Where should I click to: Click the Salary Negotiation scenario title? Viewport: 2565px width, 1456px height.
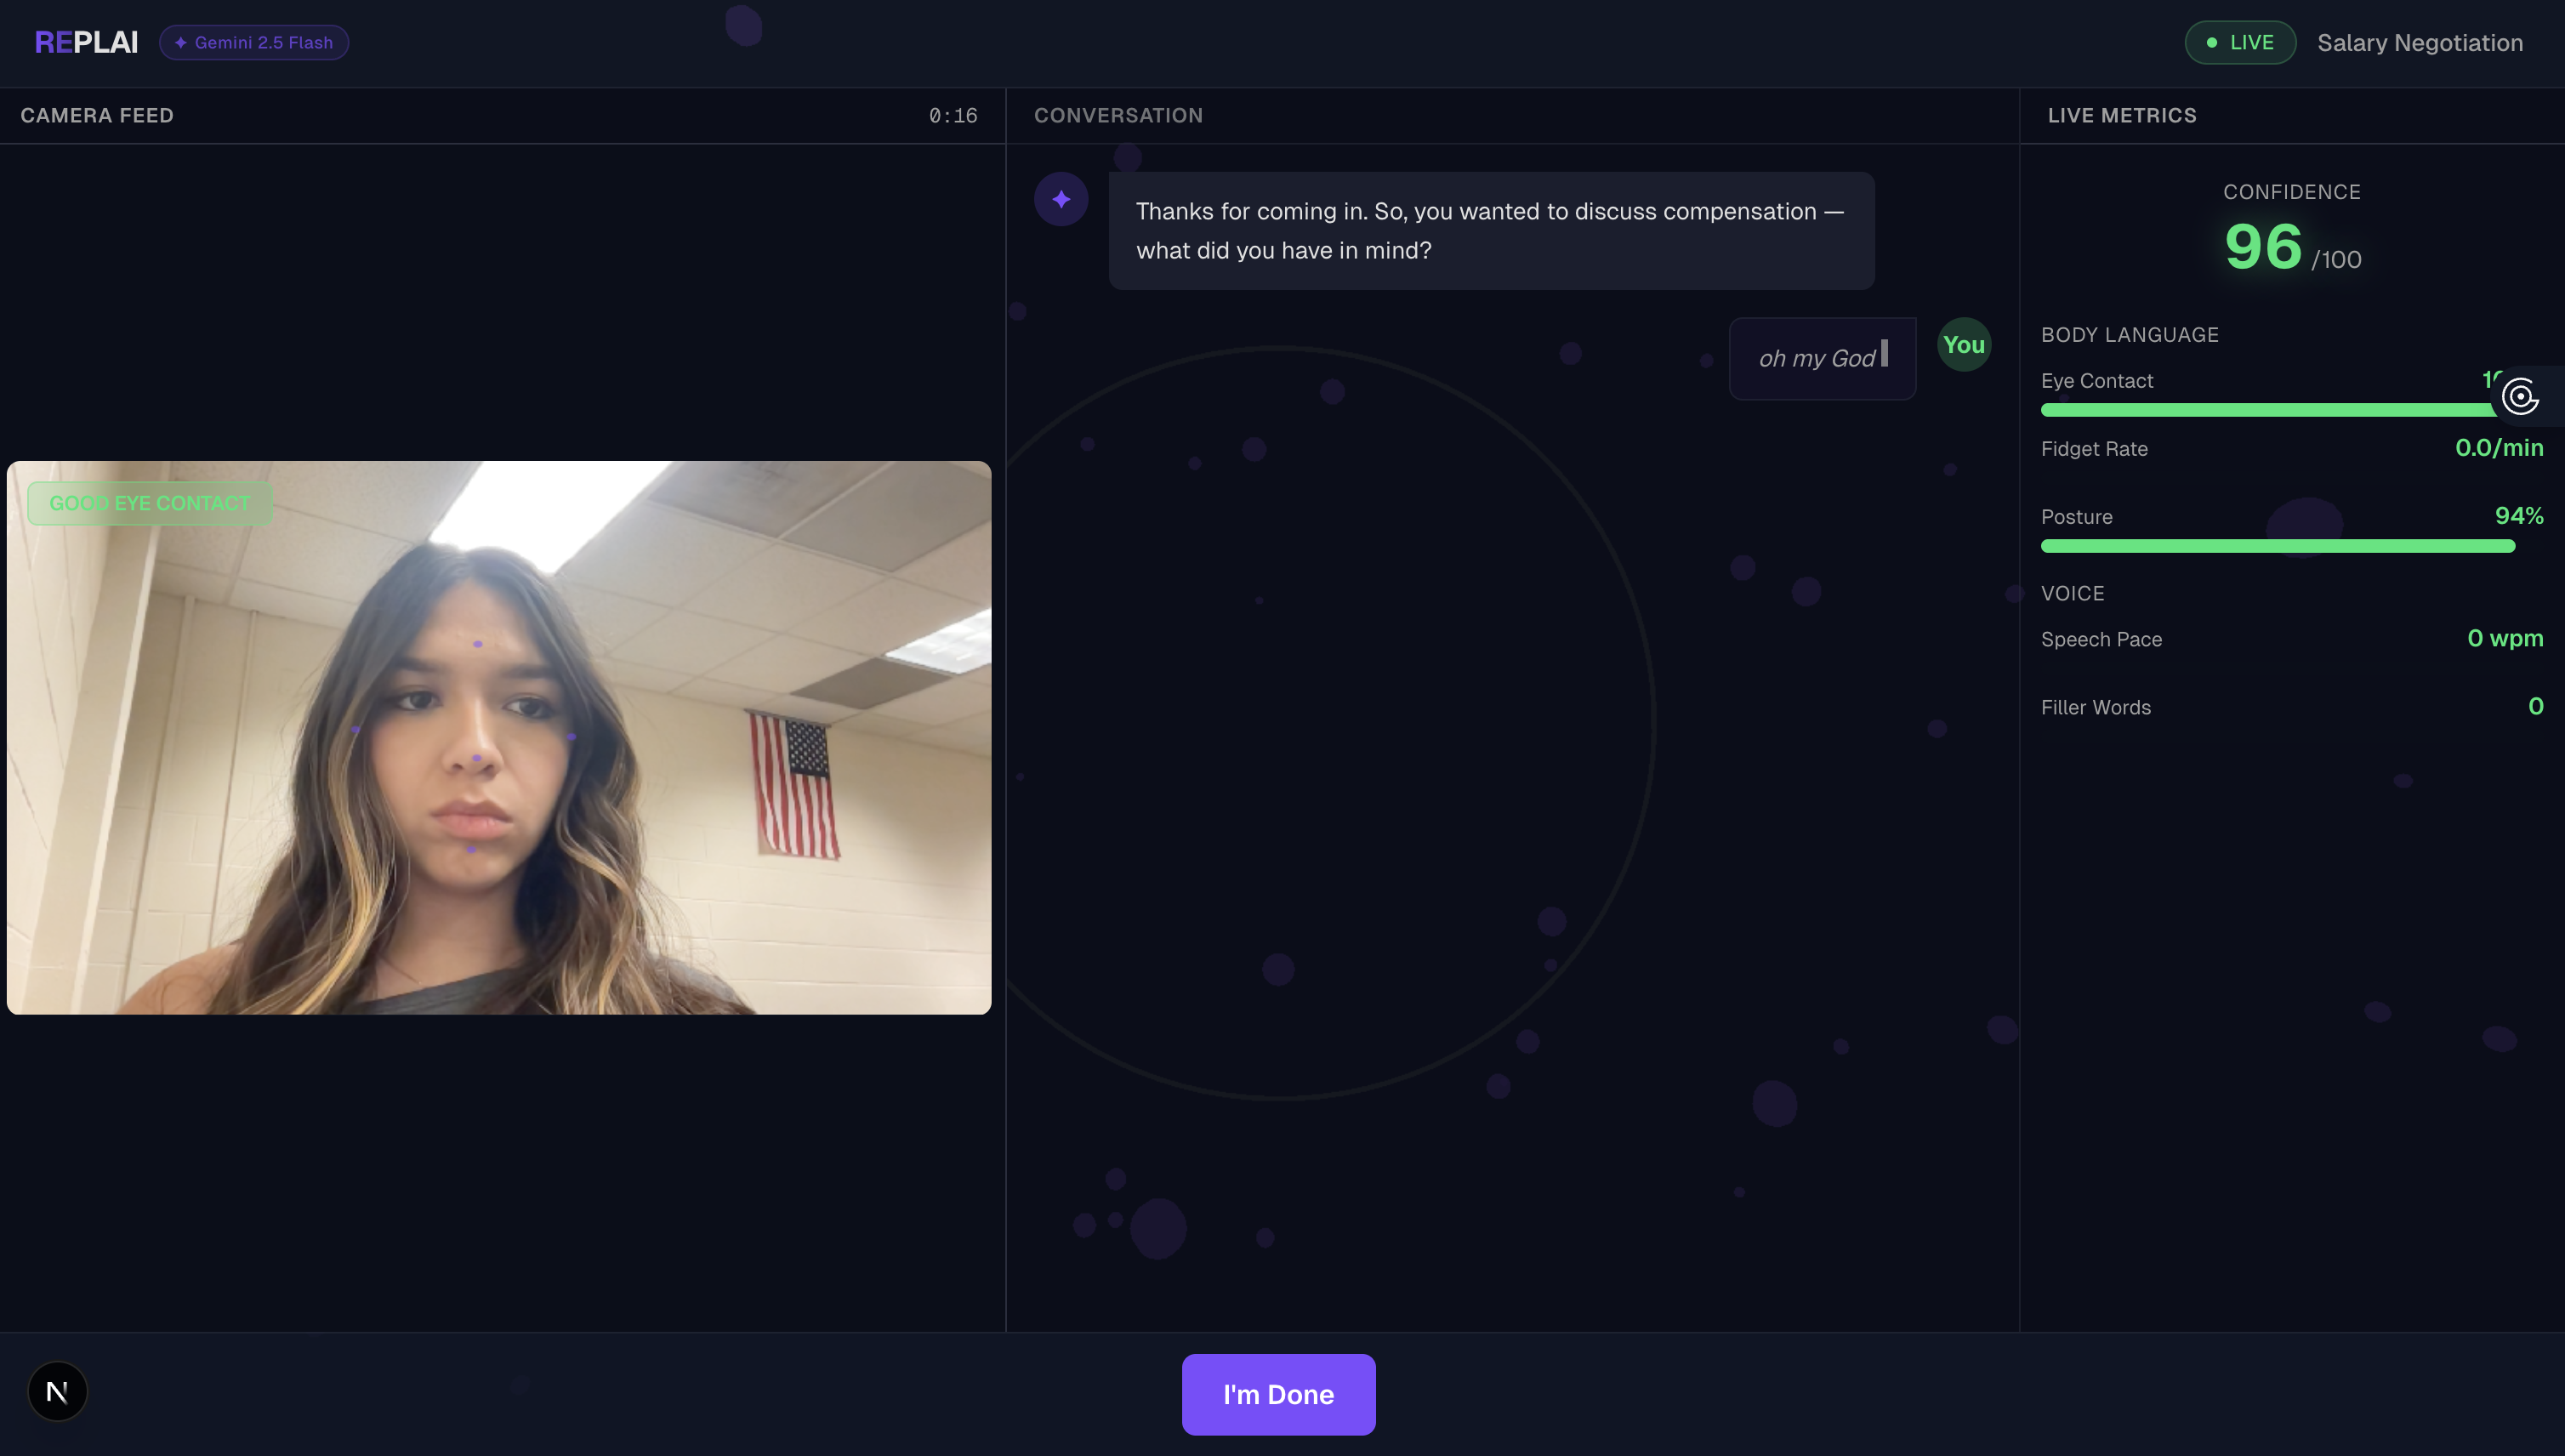(x=2419, y=43)
